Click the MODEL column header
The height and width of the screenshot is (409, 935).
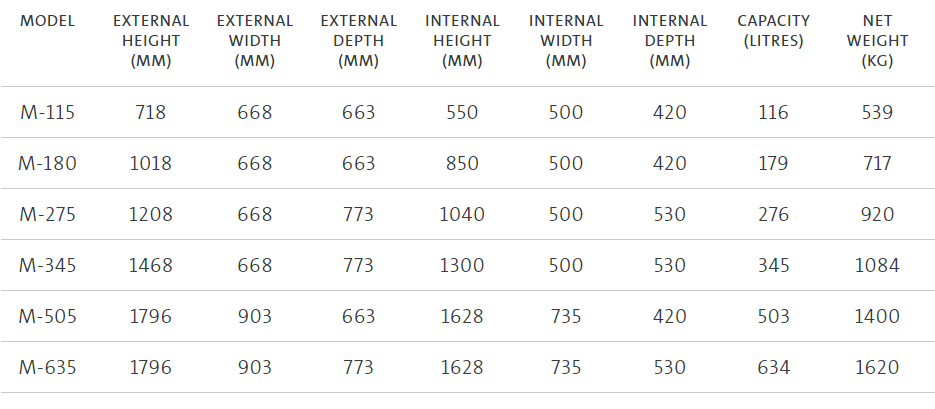point(47,21)
